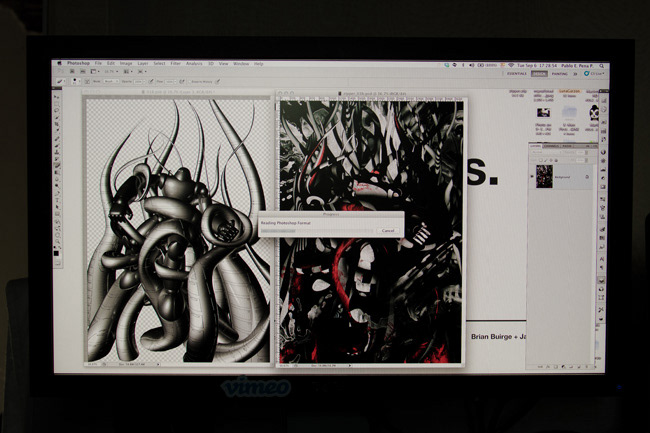Select the Lasso tool
The height and width of the screenshot is (433, 650).
coord(57,110)
